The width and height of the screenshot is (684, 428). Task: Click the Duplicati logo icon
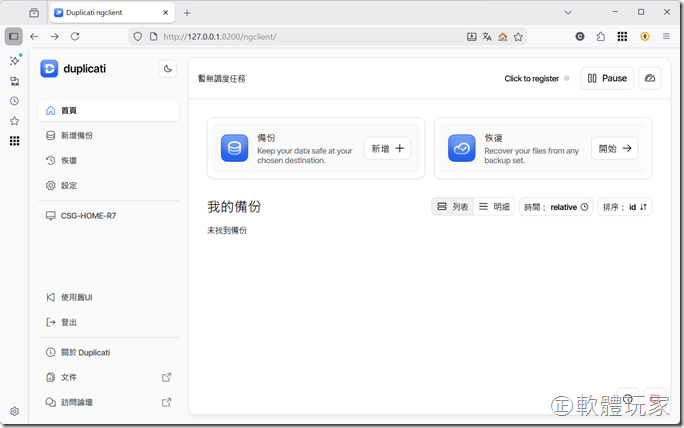click(x=49, y=69)
